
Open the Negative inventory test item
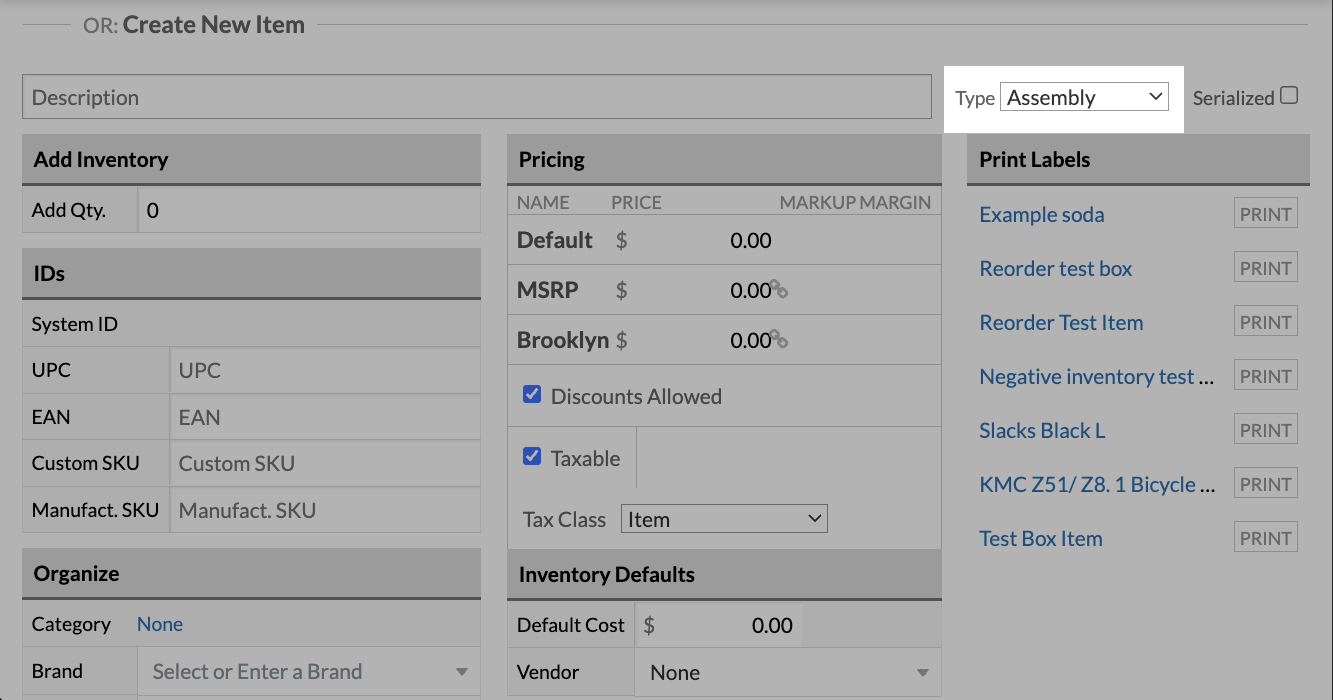(1096, 376)
